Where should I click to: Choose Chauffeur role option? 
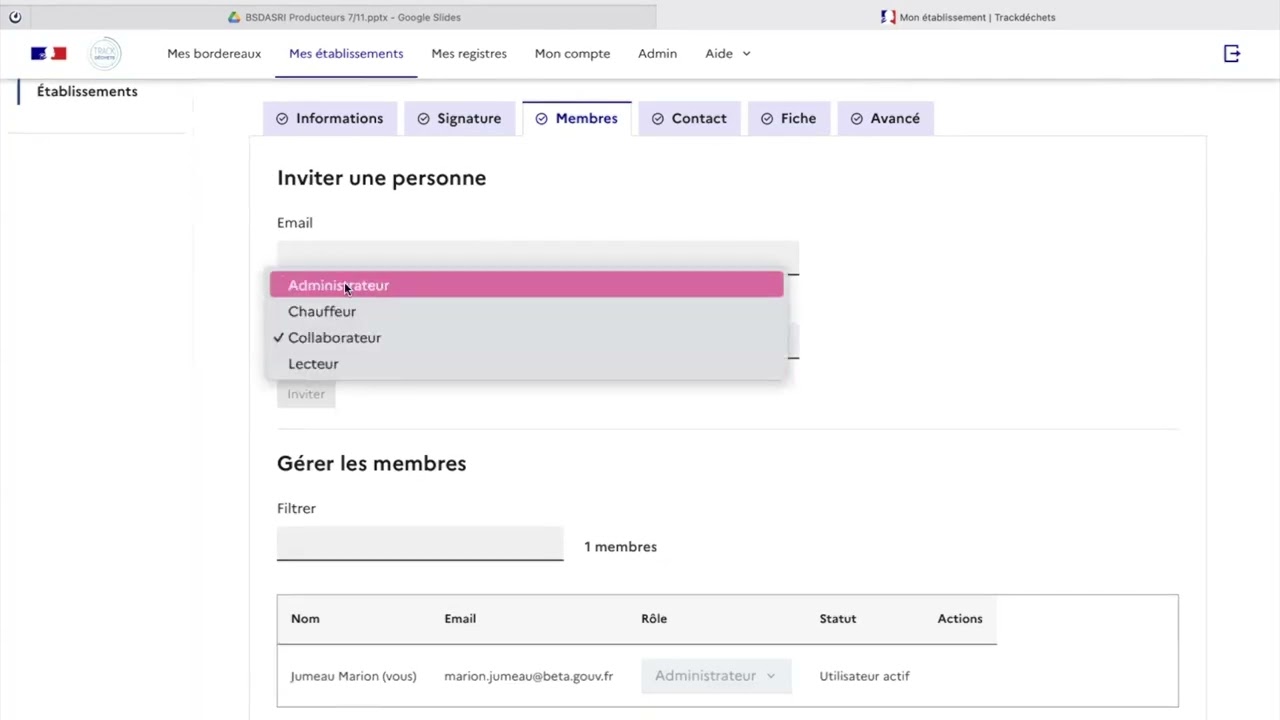[527, 311]
